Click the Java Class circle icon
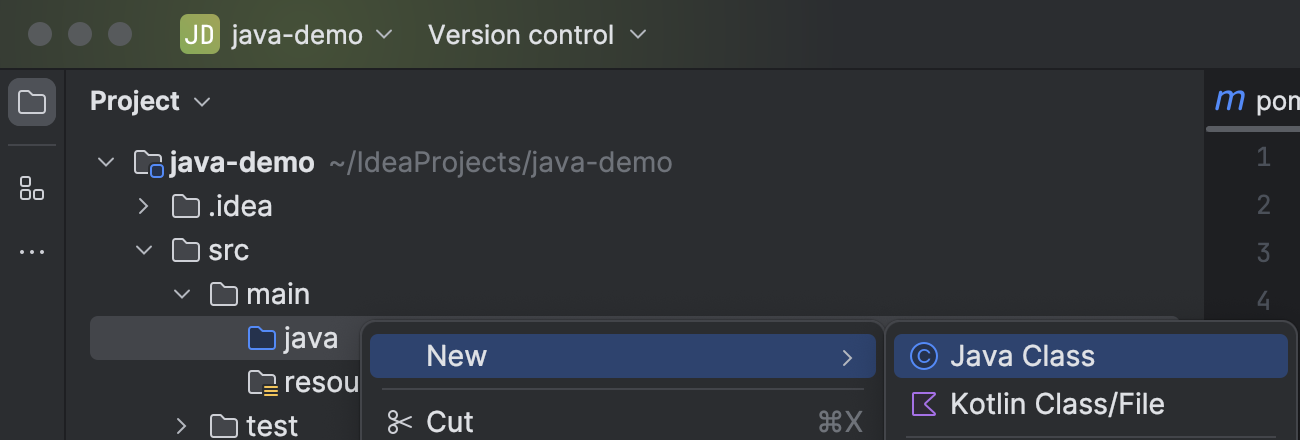This screenshot has height=440, width=1300. click(925, 357)
